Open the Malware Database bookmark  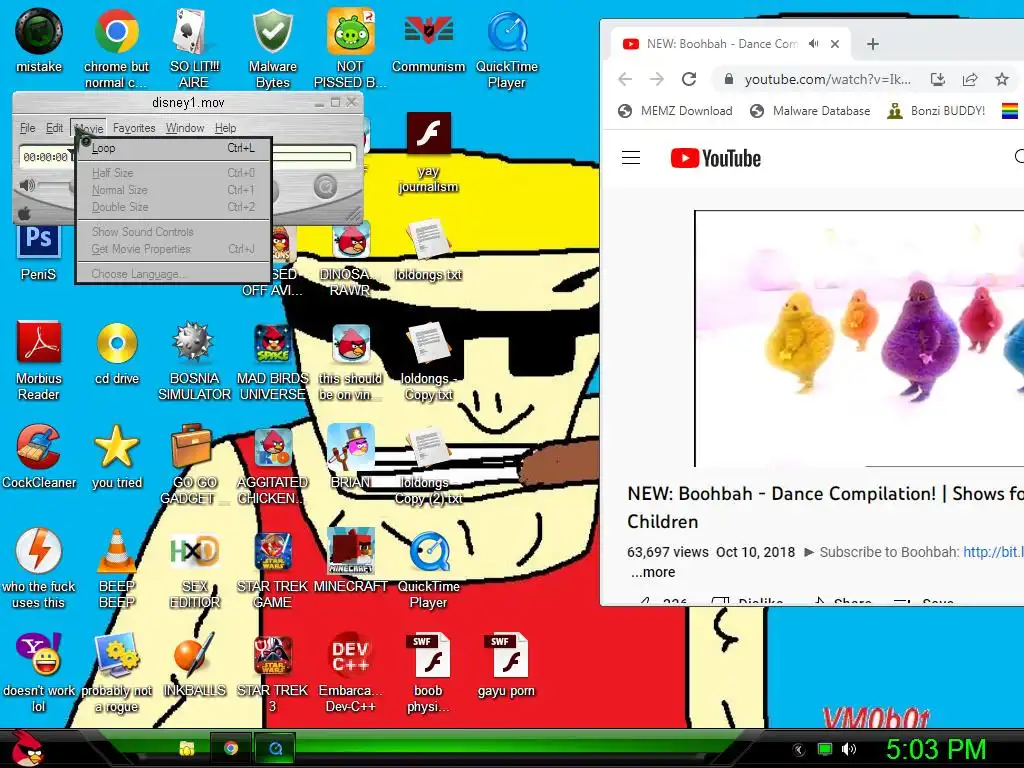(810, 111)
